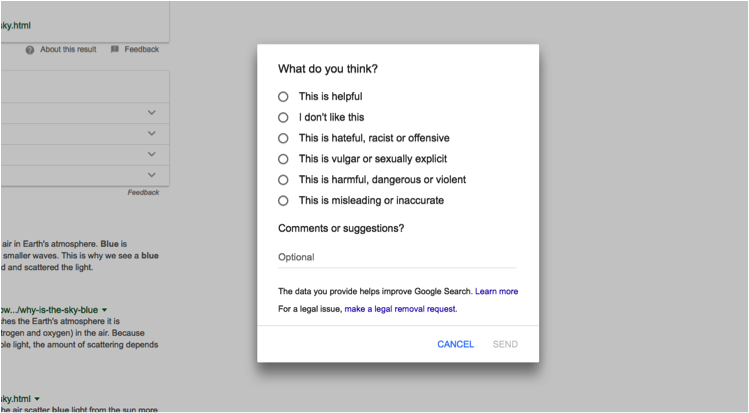Expand the first related question chevron
This screenshot has width=749, height=413.
152,113
